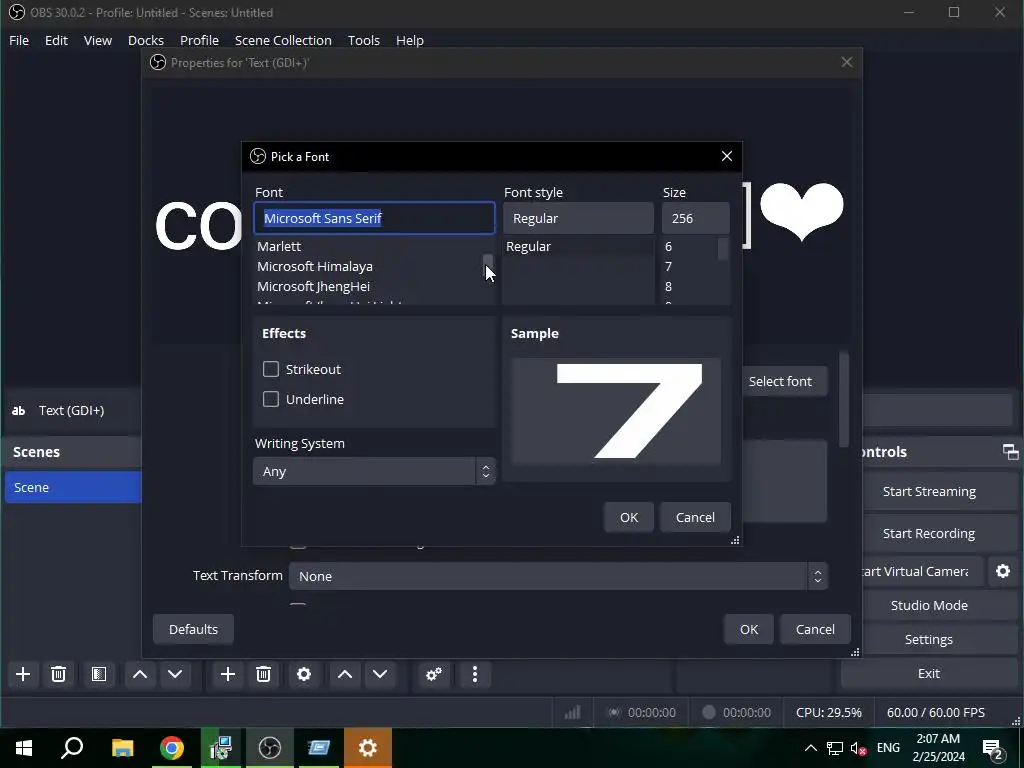Open File Explorer from taskbar
This screenshot has height=768, width=1024.
122,748
